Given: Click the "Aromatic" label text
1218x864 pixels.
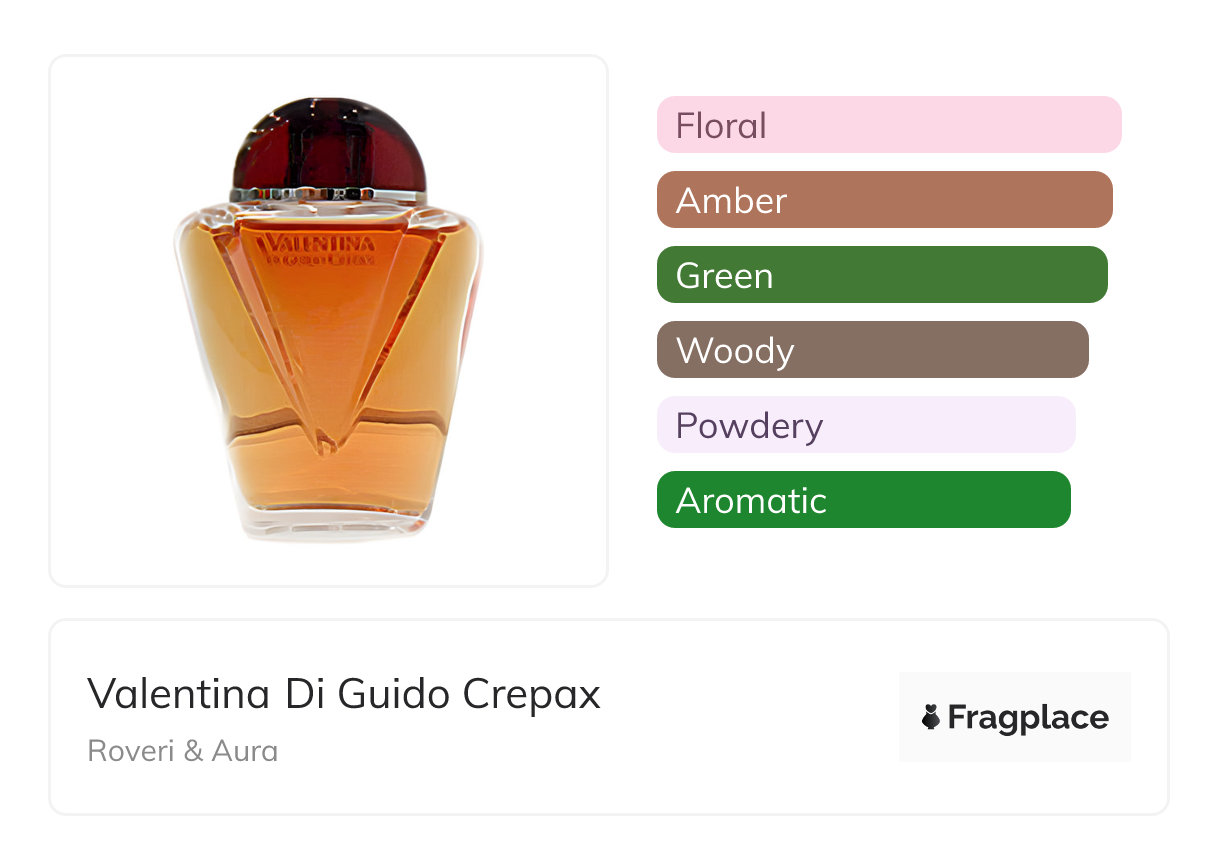Looking at the screenshot, I should [x=751, y=501].
